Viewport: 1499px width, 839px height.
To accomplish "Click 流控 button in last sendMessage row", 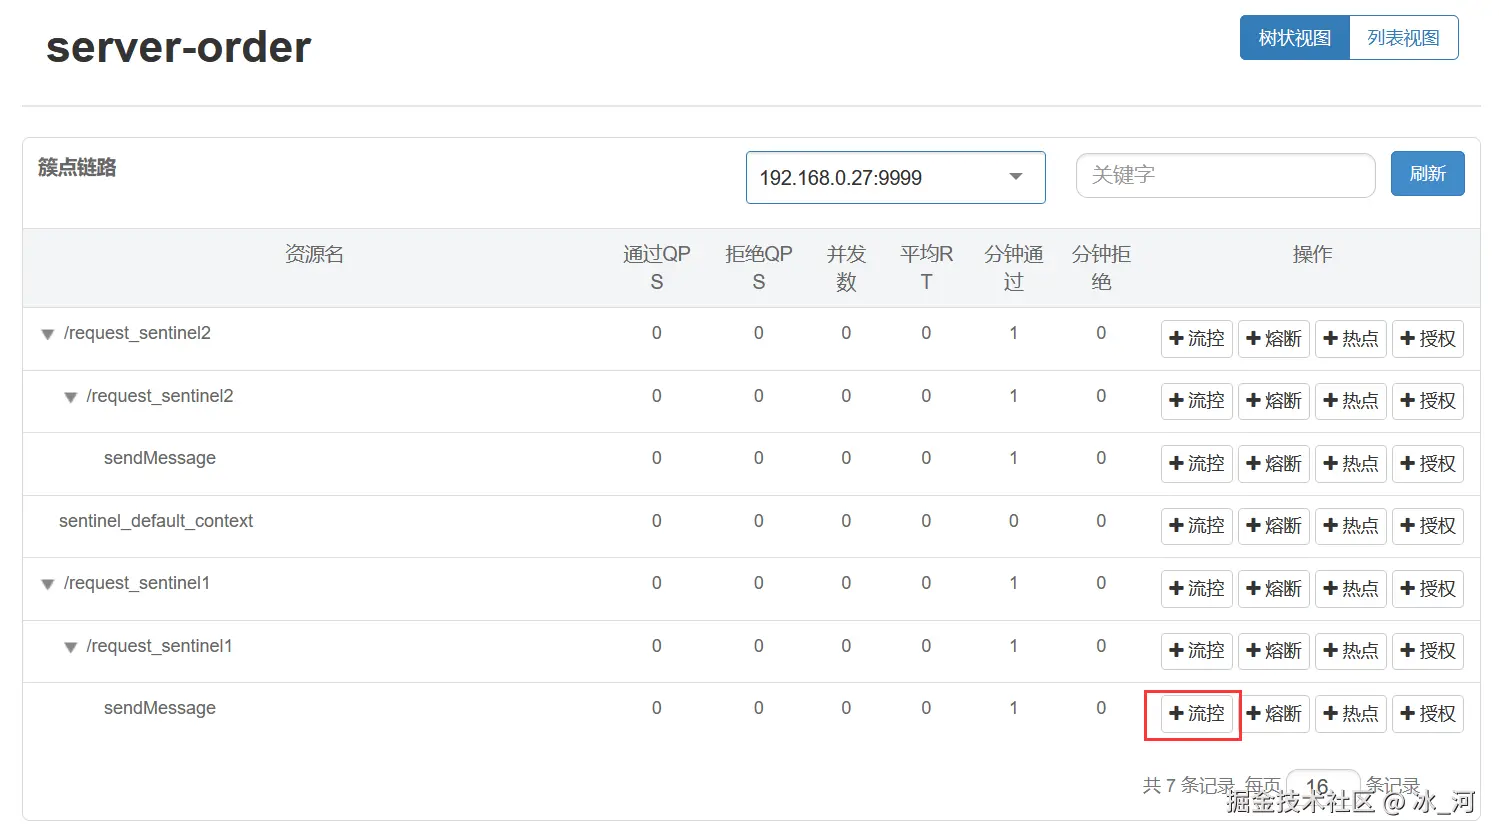I will [1196, 714].
